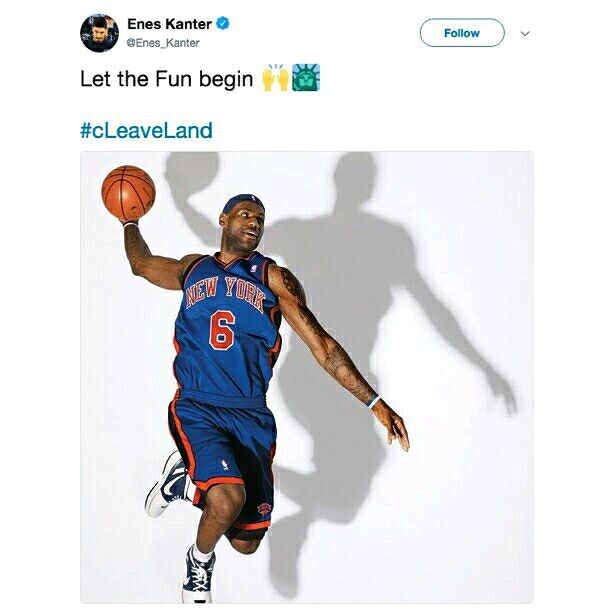Viewport: 613px width, 613px height.
Task: Click the raised Nike sneaker
Action: pyautogui.click(x=167, y=484)
